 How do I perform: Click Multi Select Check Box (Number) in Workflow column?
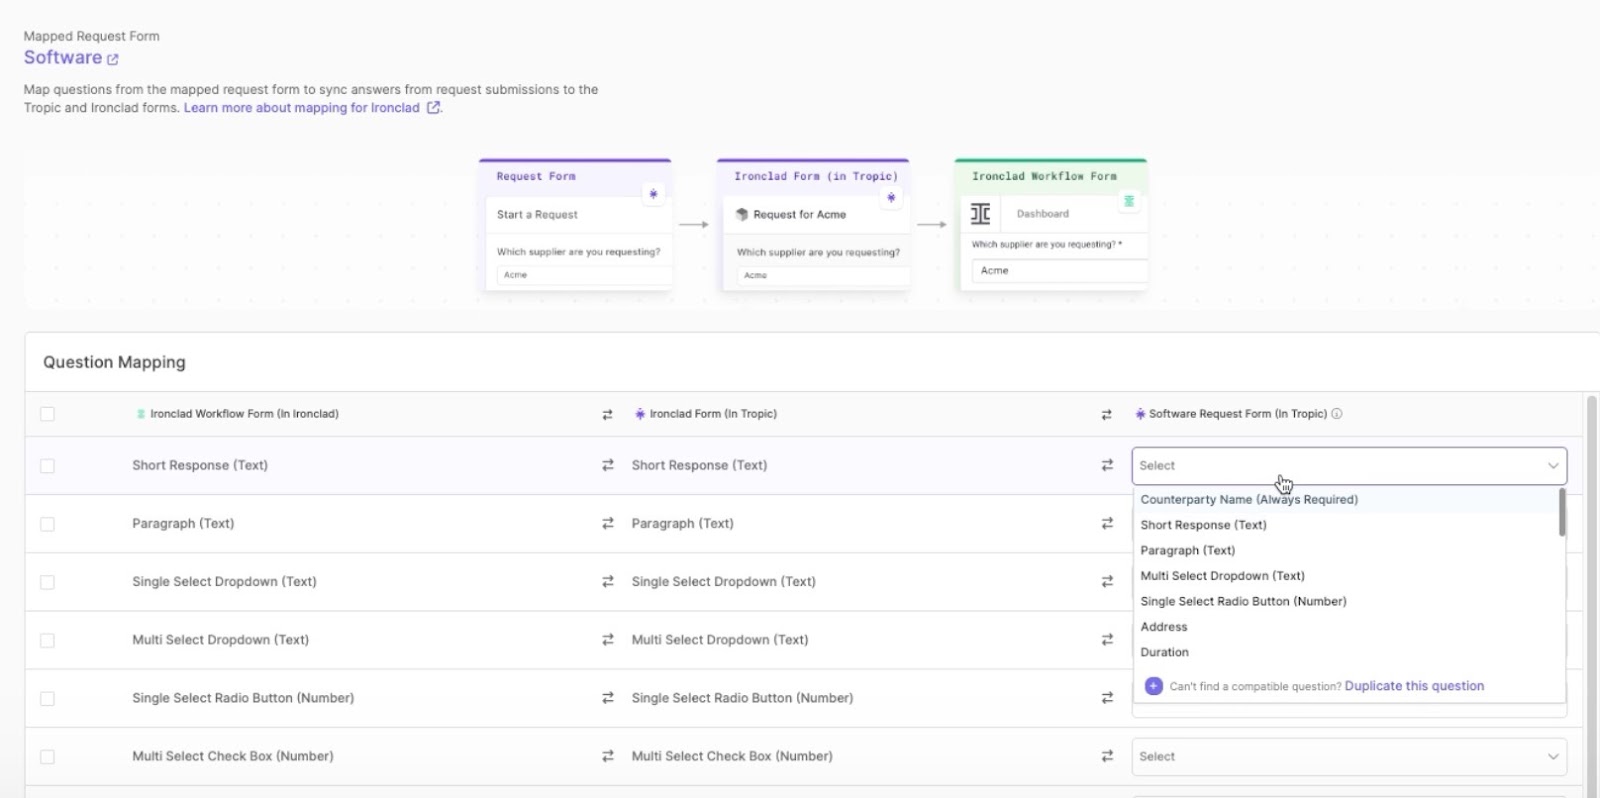pos(233,756)
